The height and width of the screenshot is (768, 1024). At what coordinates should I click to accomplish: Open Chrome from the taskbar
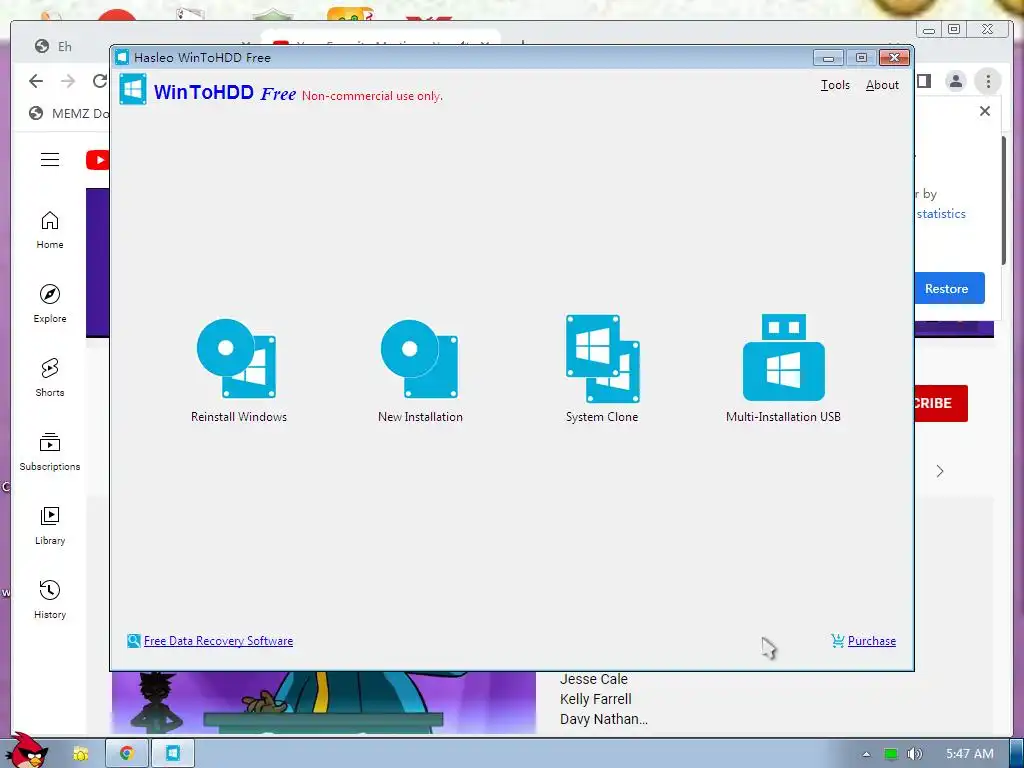coord(127,754)
